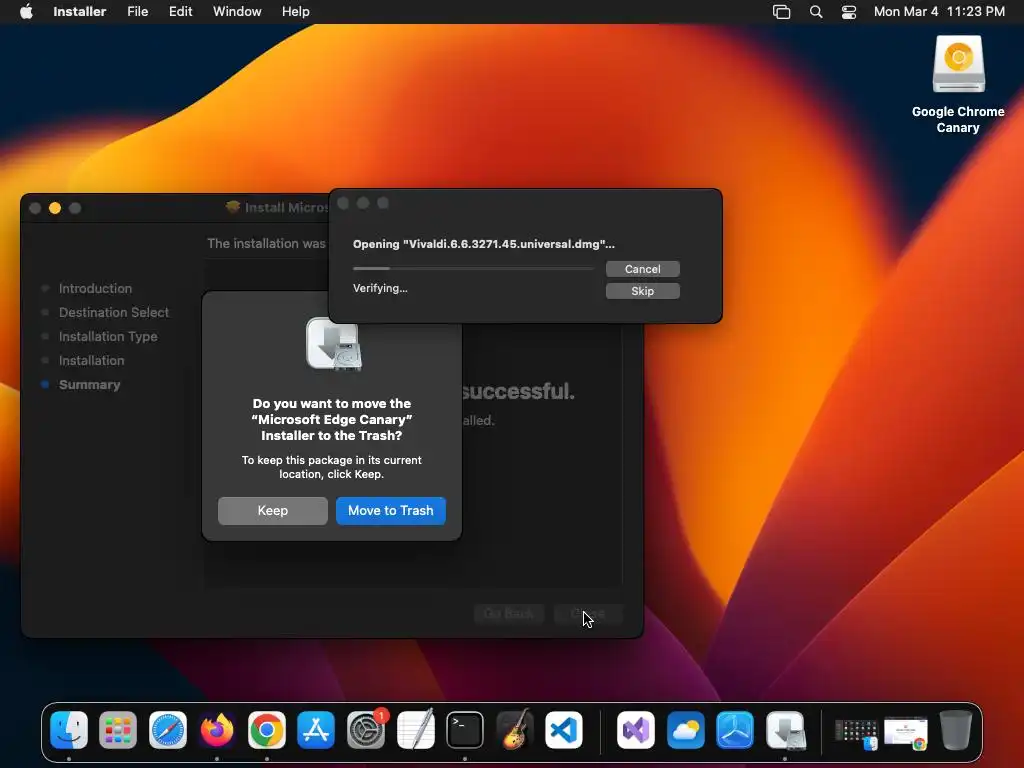Open Launchpad in the dock
Screen dimensions: 1024x768
[x=118, y=729]
